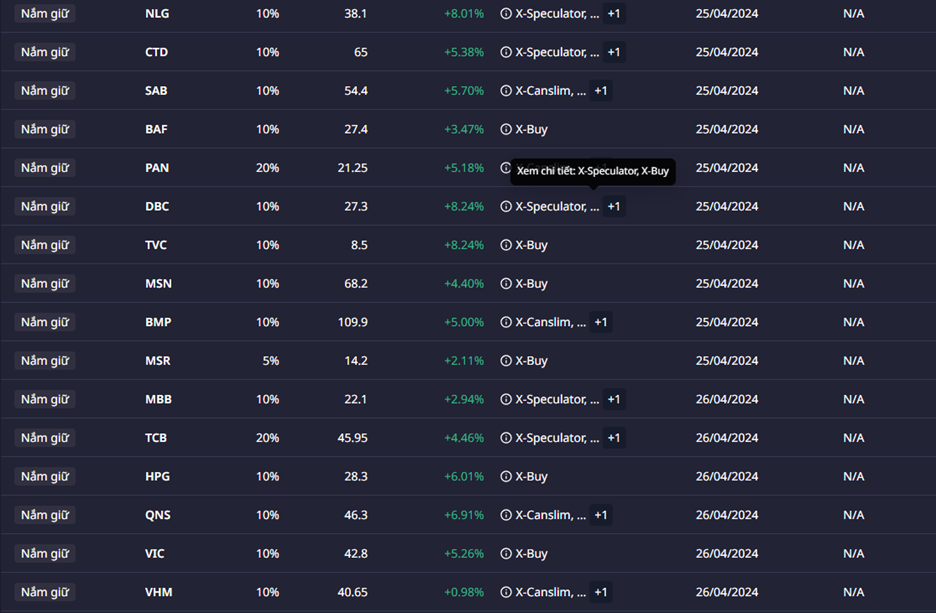Expand the +1 badge in the SAB row
This screenshot has width=936, height=613.
(601, 91)
